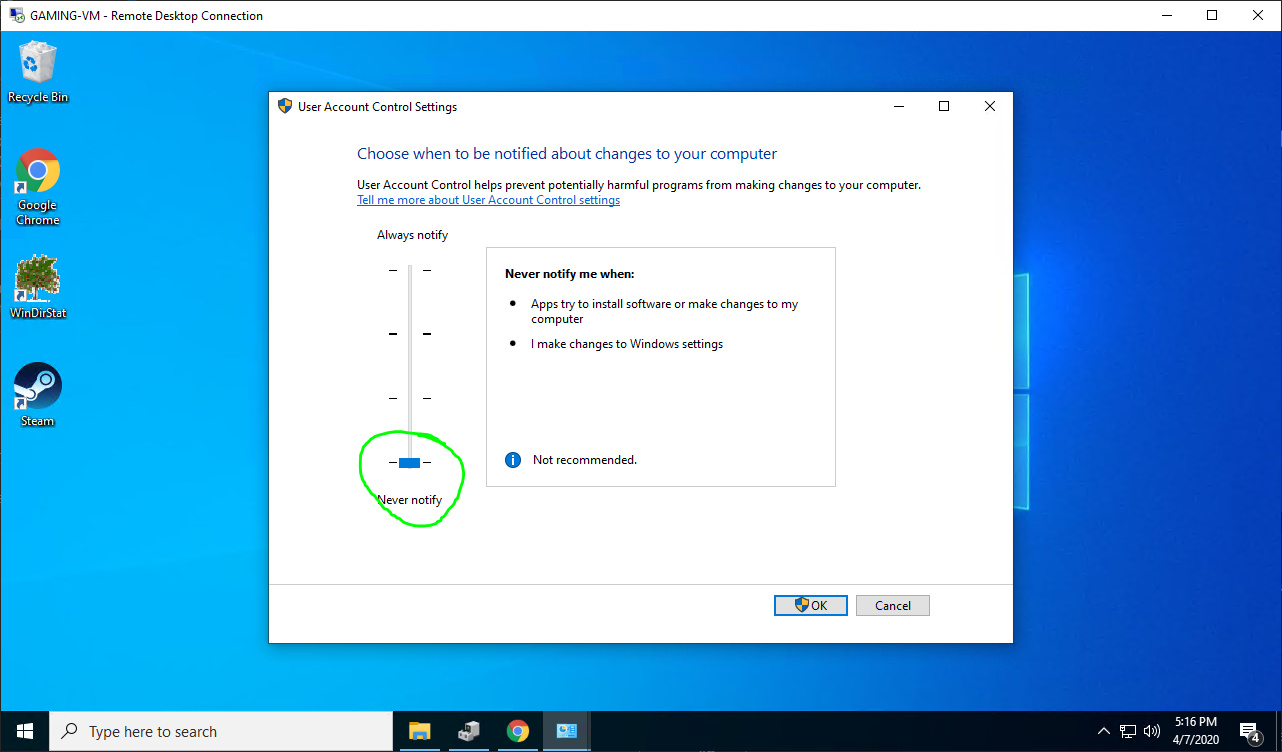The image size is (1282, 752).
Task: Set slider to top Always notify tick
Action: coord(409,270)
